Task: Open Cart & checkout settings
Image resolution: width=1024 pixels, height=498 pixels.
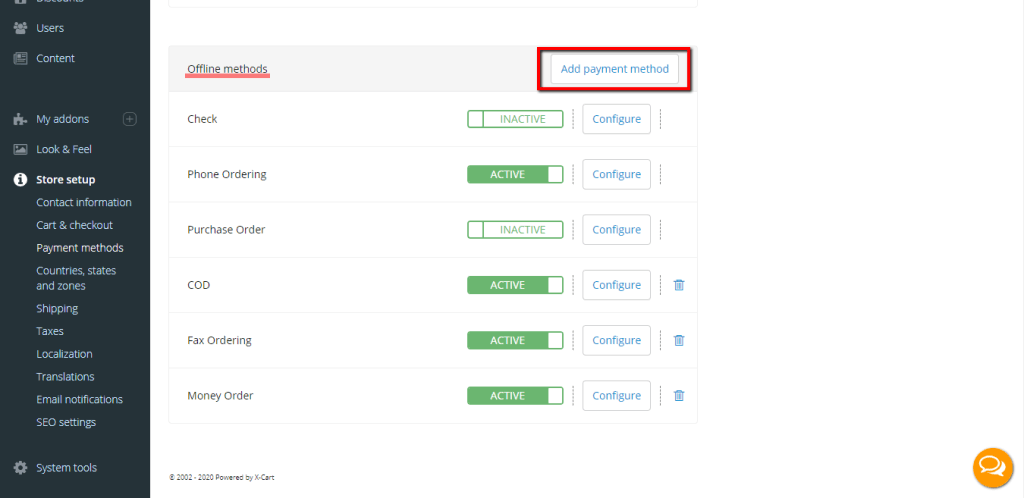Action: pyautogui.click(x=74, y=225)
